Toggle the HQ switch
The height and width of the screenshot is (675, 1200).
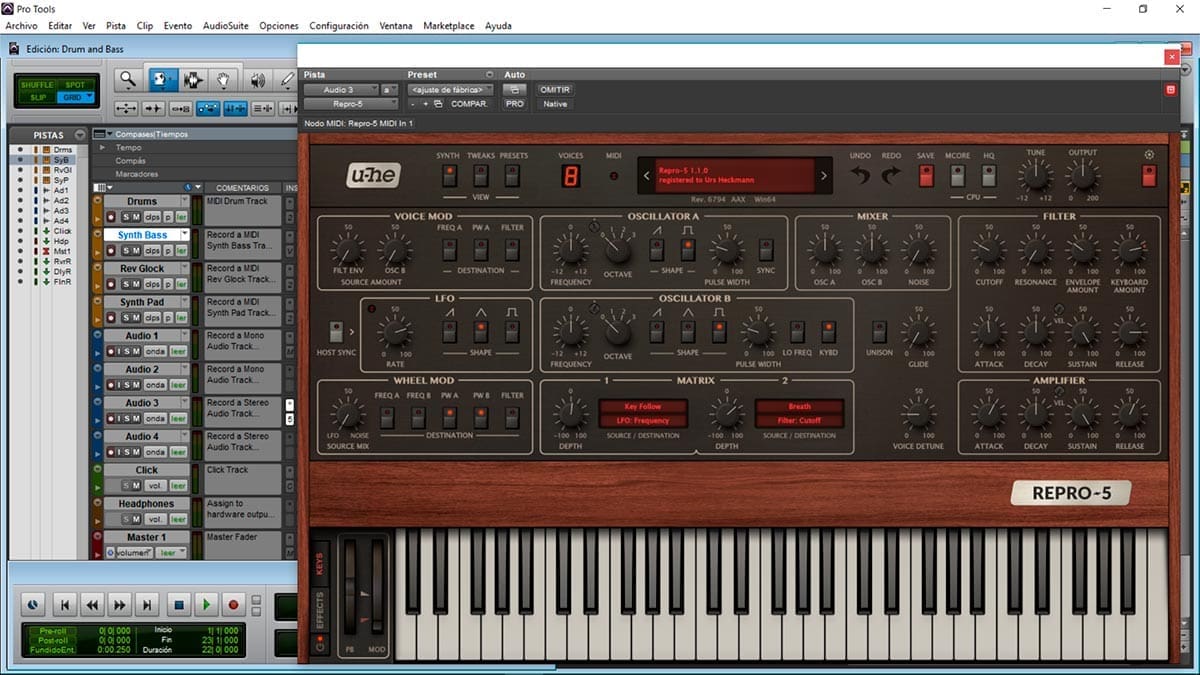pyautogui.click(x=989, y=176)
